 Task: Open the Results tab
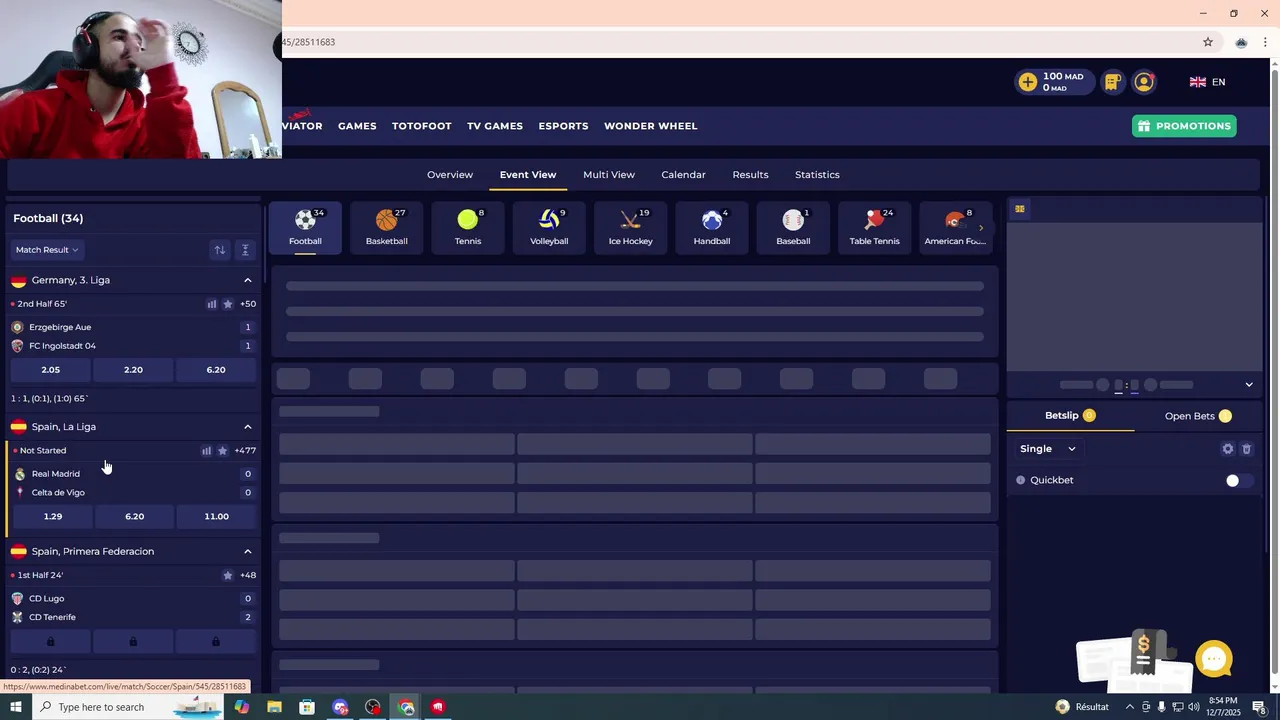point(750,175)
